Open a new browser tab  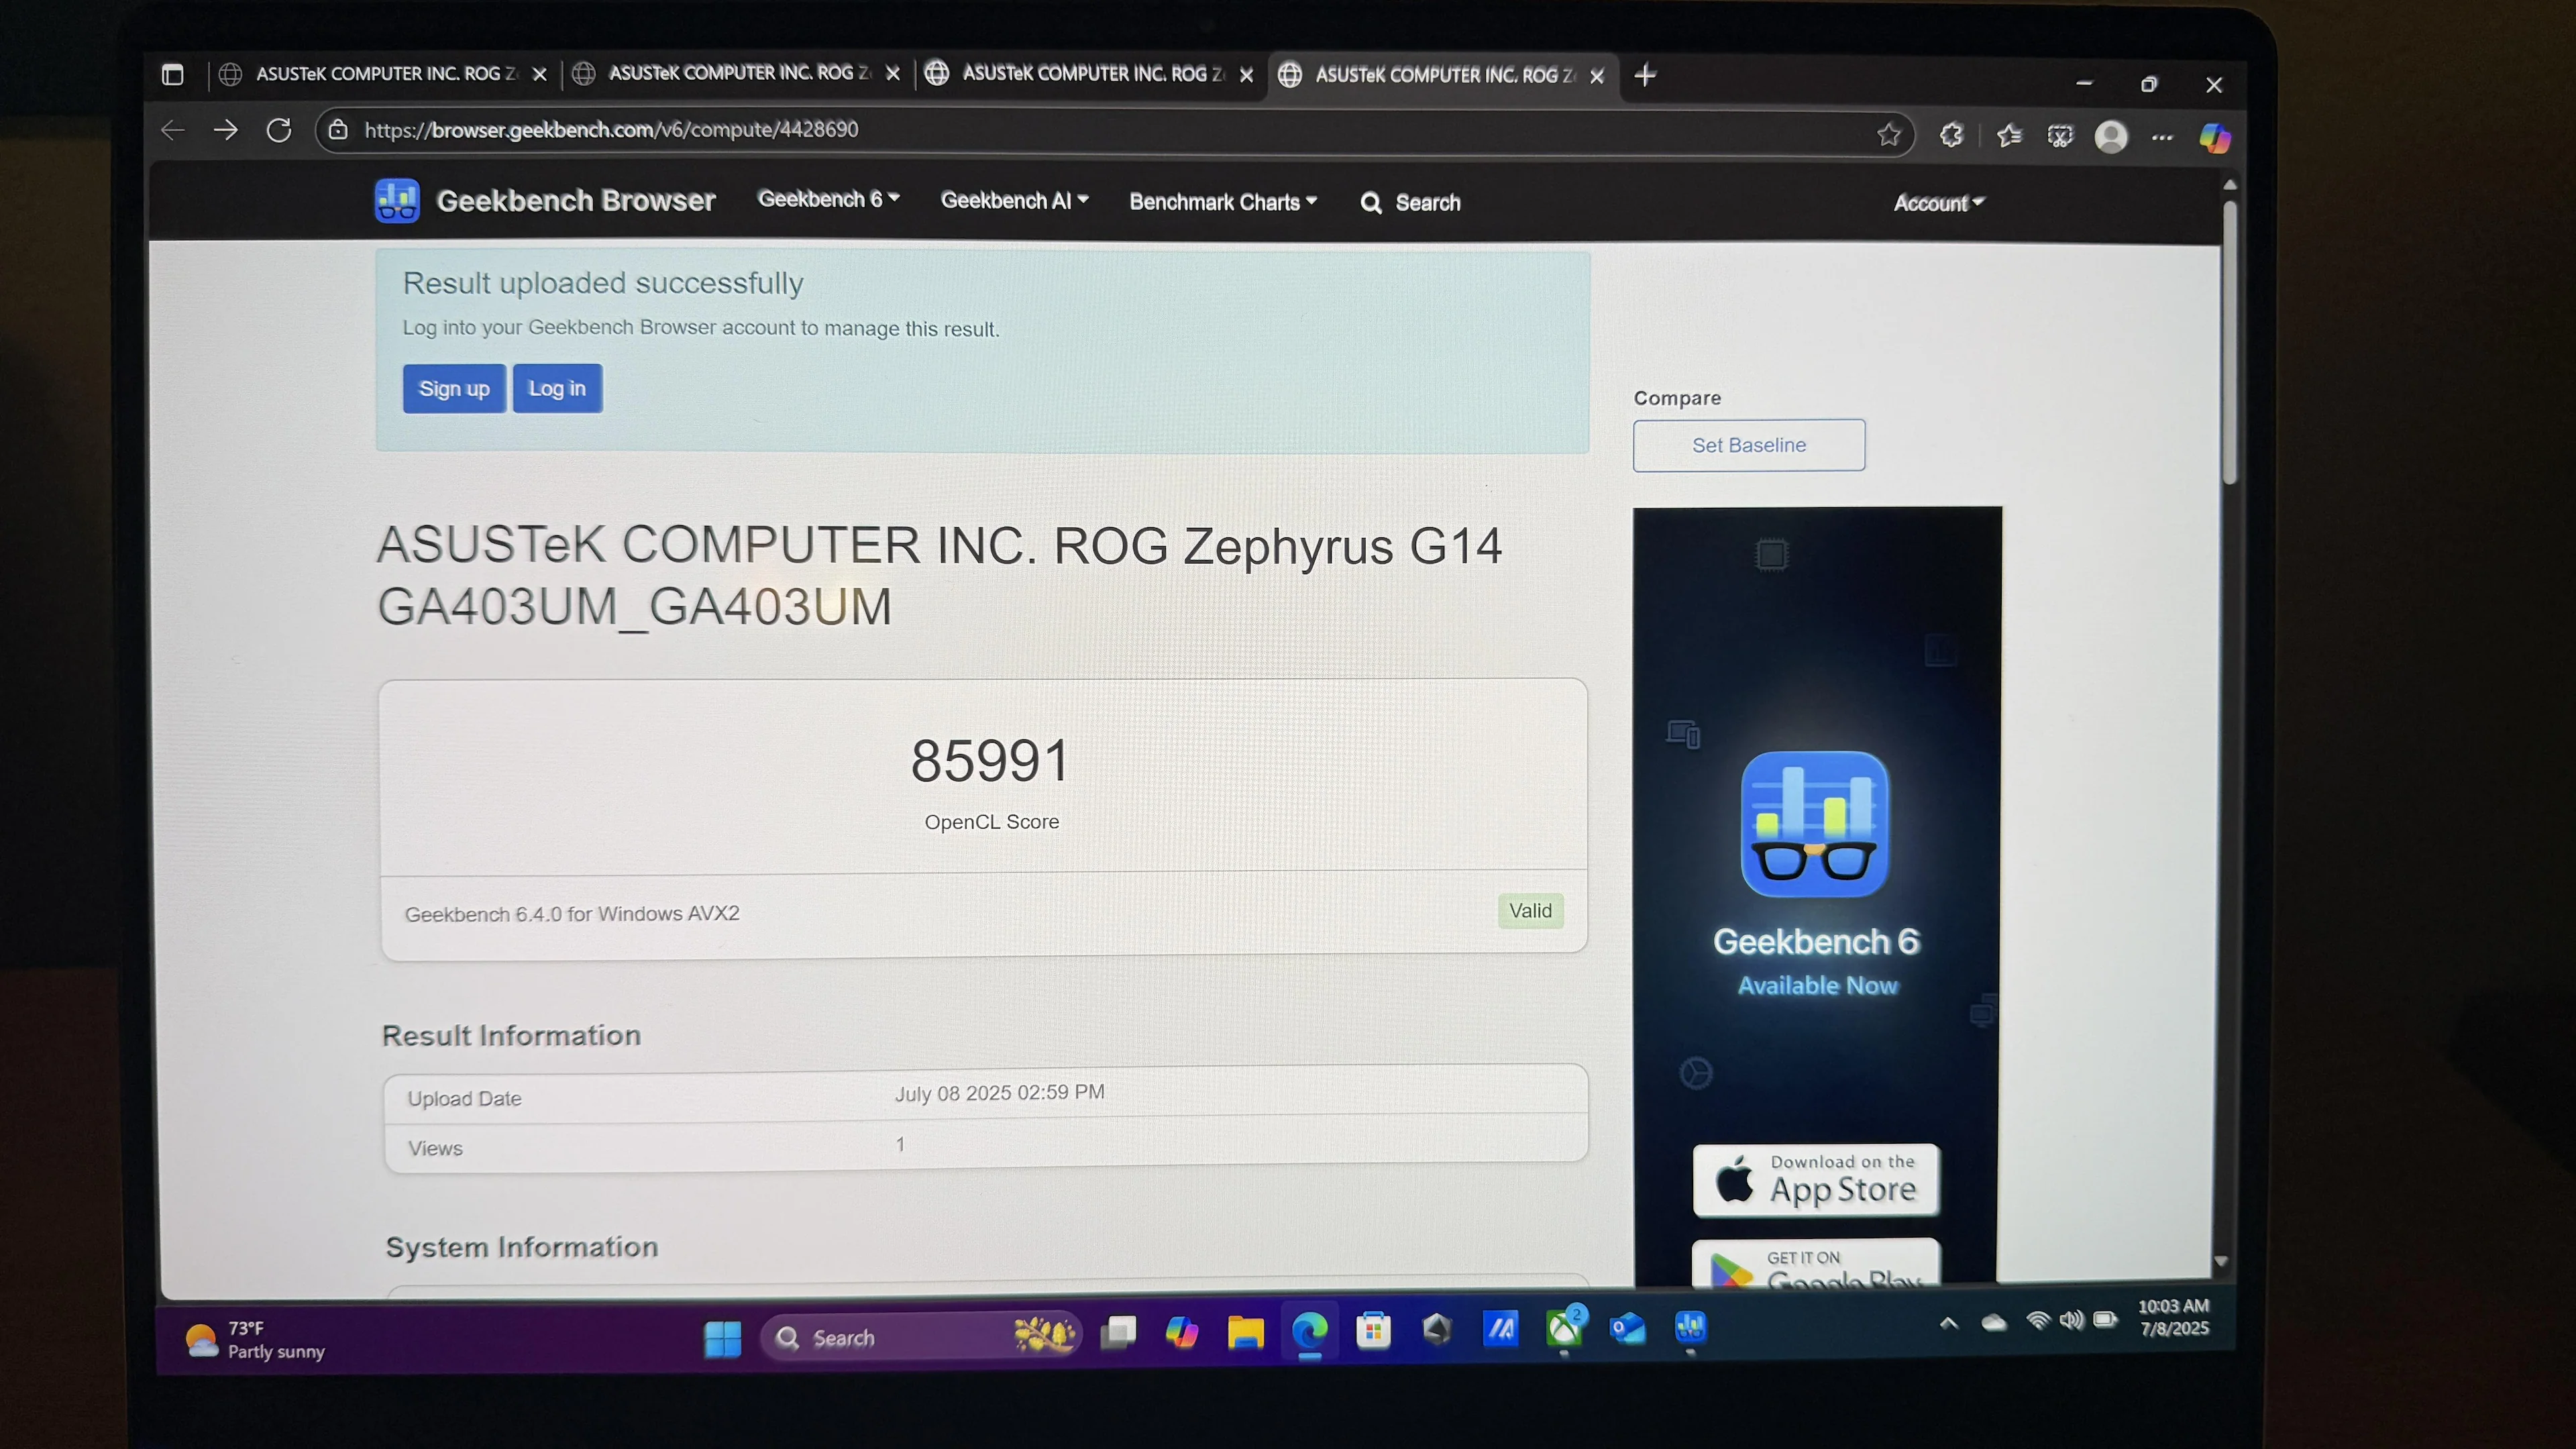click(x=1645, y=75)
